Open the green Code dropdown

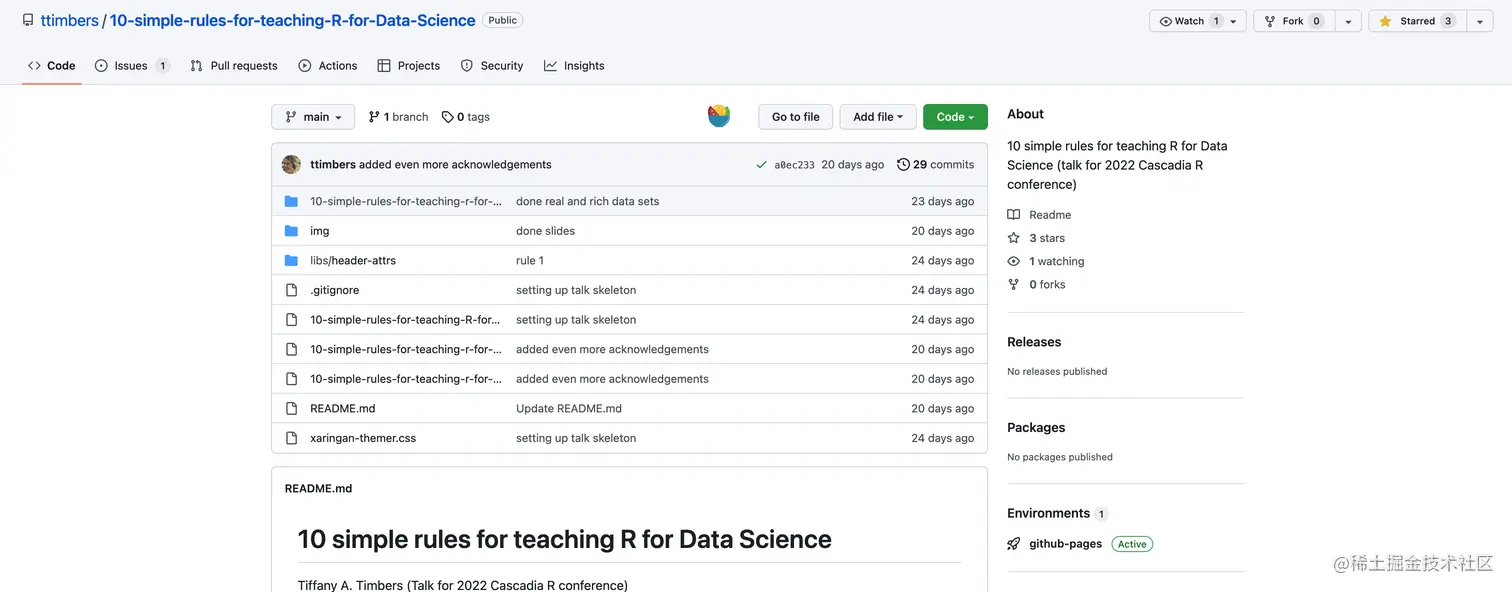(954, 116)
